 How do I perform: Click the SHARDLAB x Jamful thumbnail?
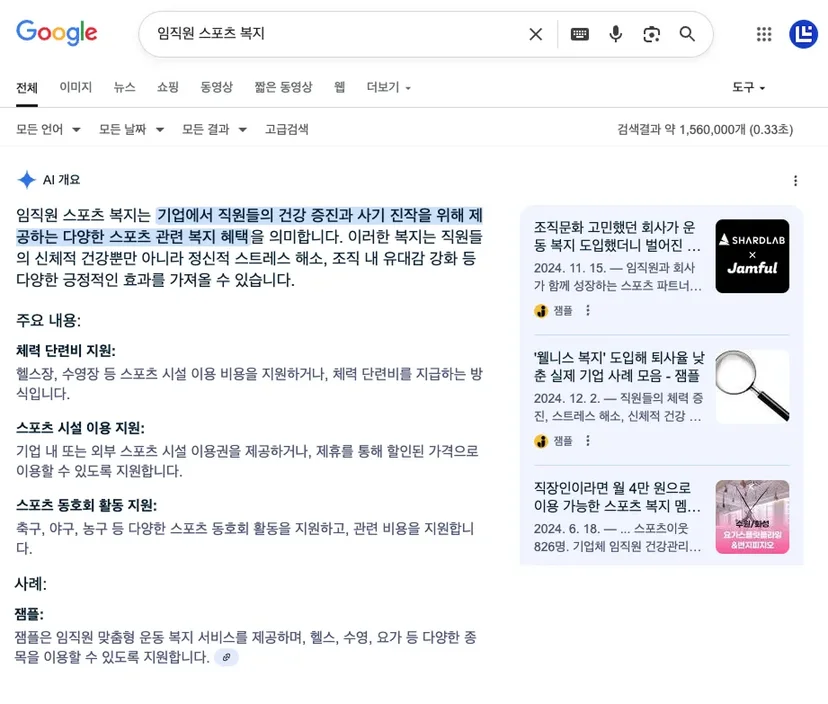coord(752,256)
